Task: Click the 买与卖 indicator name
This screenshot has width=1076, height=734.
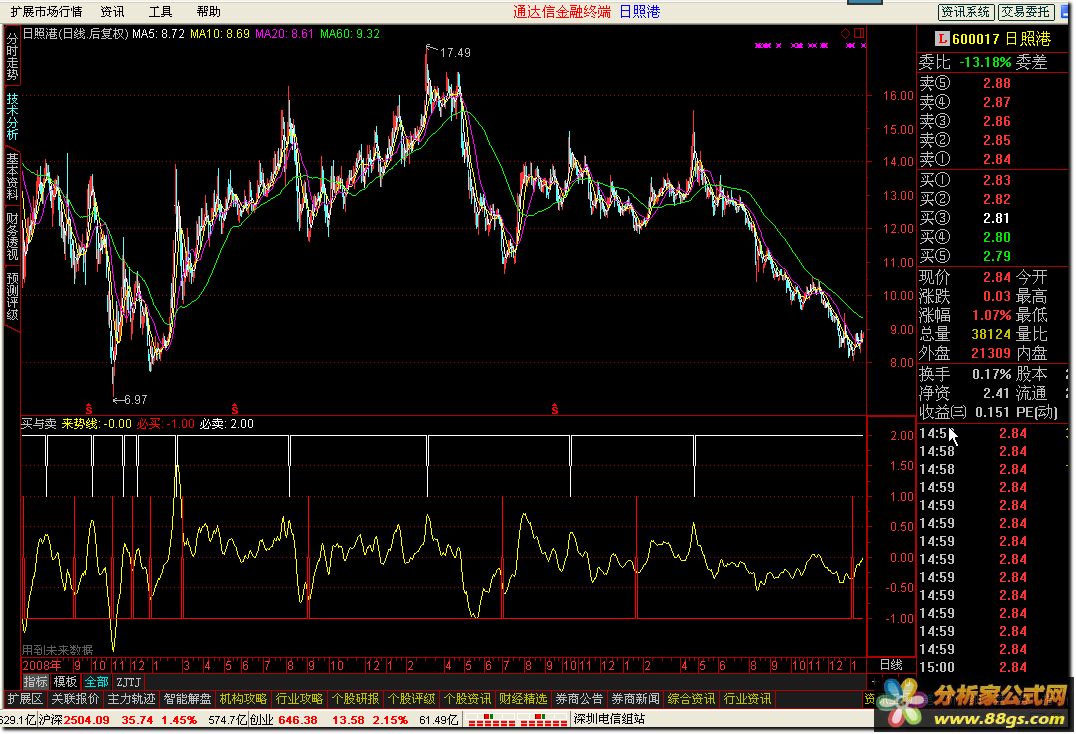Action: (x=38, y=424)
